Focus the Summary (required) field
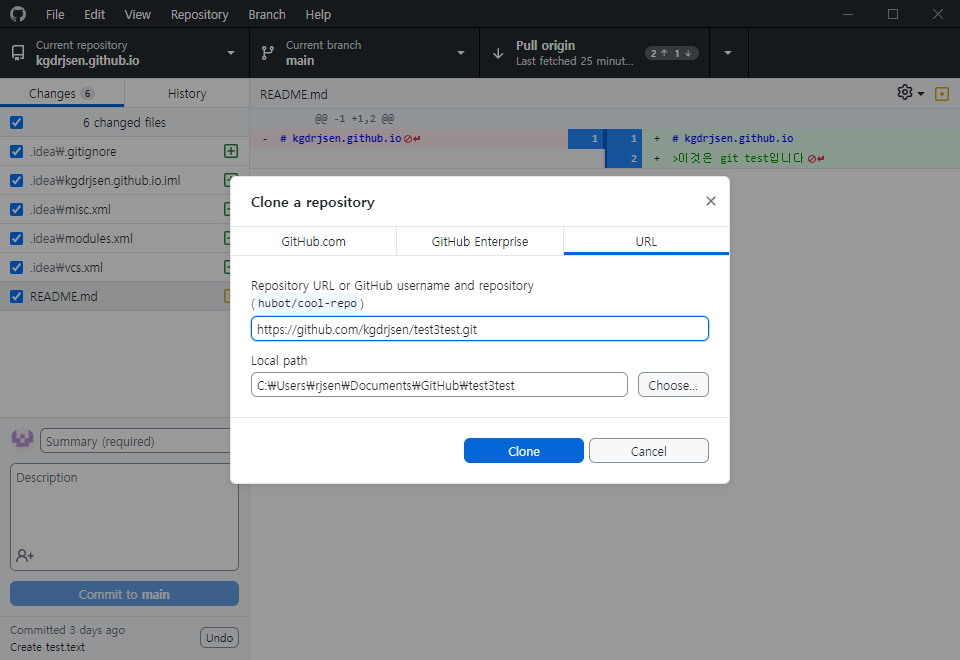 click(x=136, y=441)
